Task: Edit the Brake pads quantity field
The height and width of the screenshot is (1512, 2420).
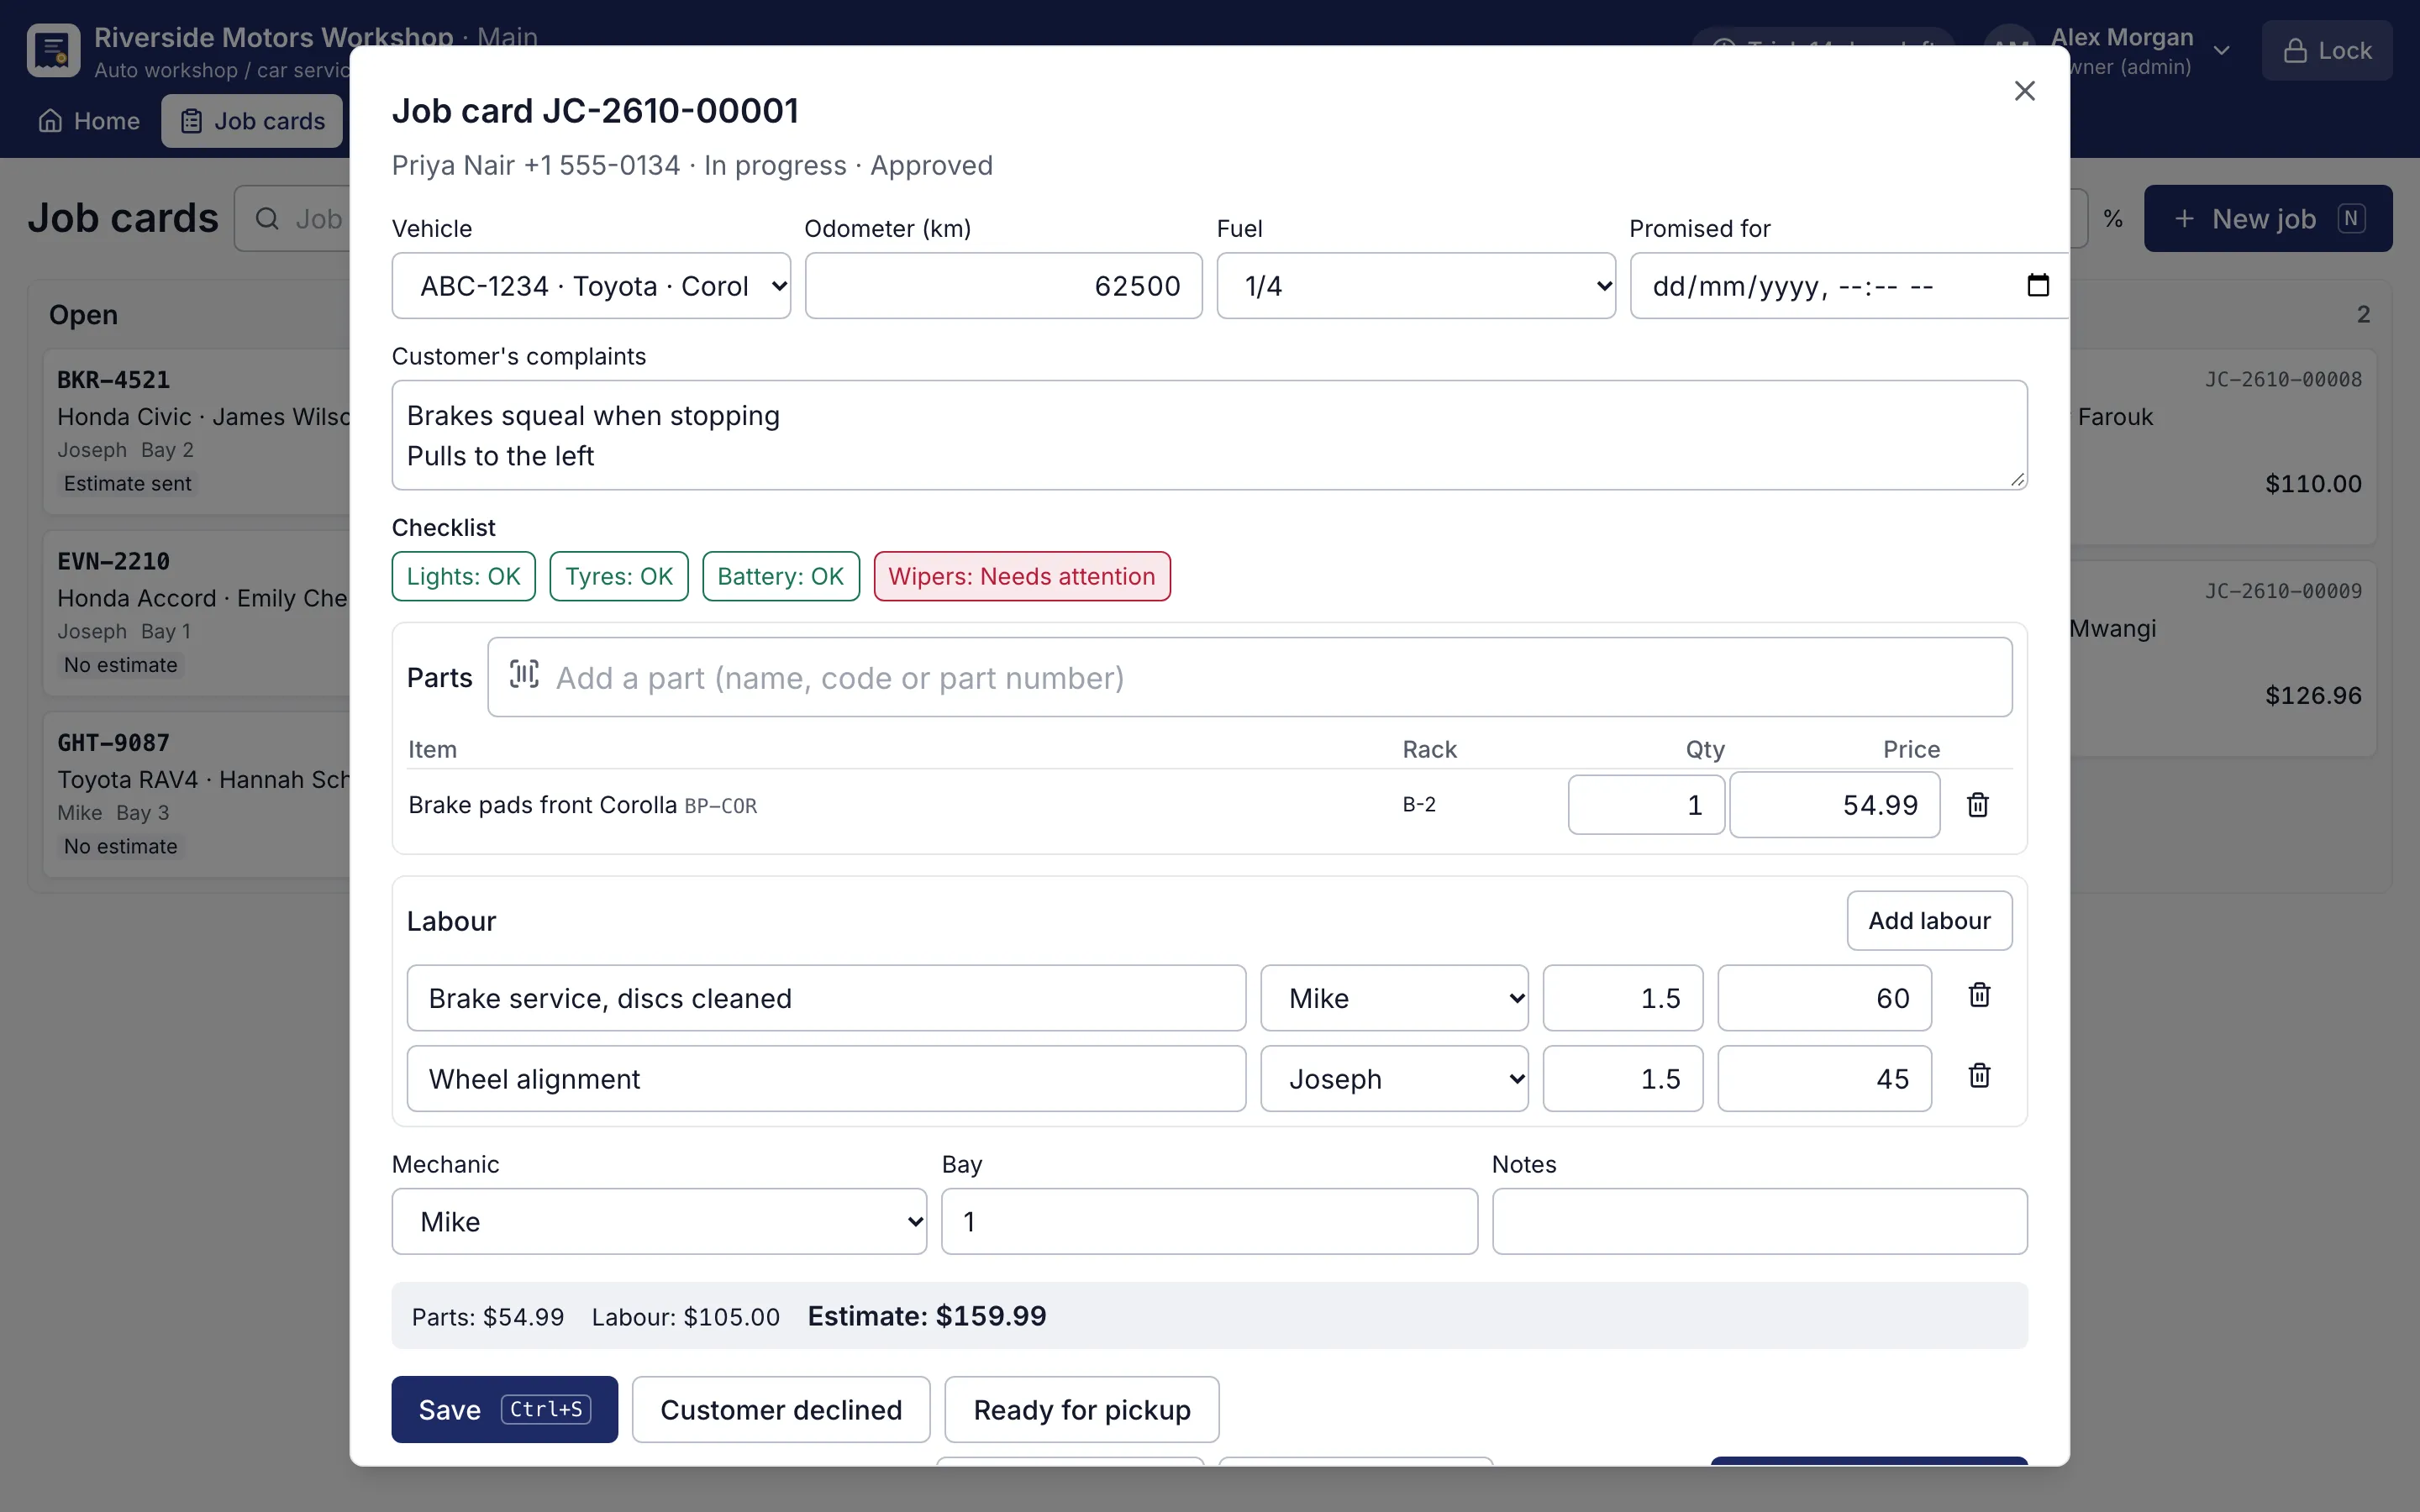Action: 1646,805
